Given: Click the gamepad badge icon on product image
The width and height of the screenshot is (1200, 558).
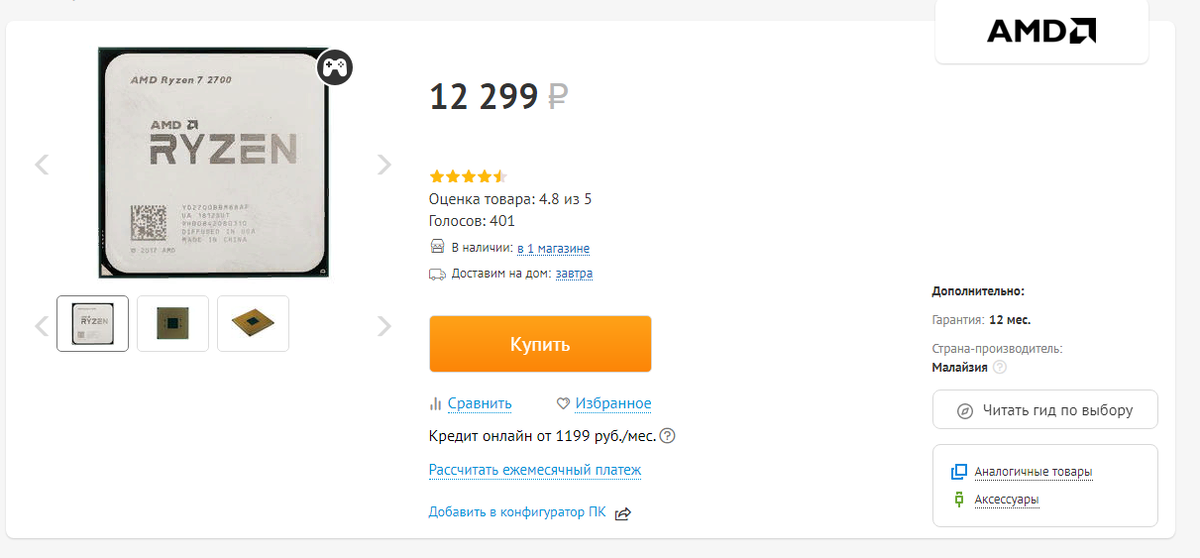Looking at the screenshot, I should tap(335, 68).
